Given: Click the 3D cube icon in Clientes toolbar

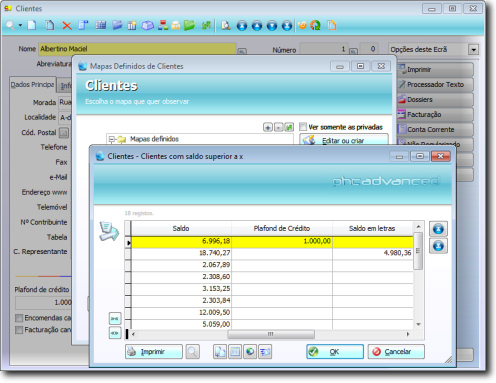Looking at the screenshot, I should pos(147,25).
